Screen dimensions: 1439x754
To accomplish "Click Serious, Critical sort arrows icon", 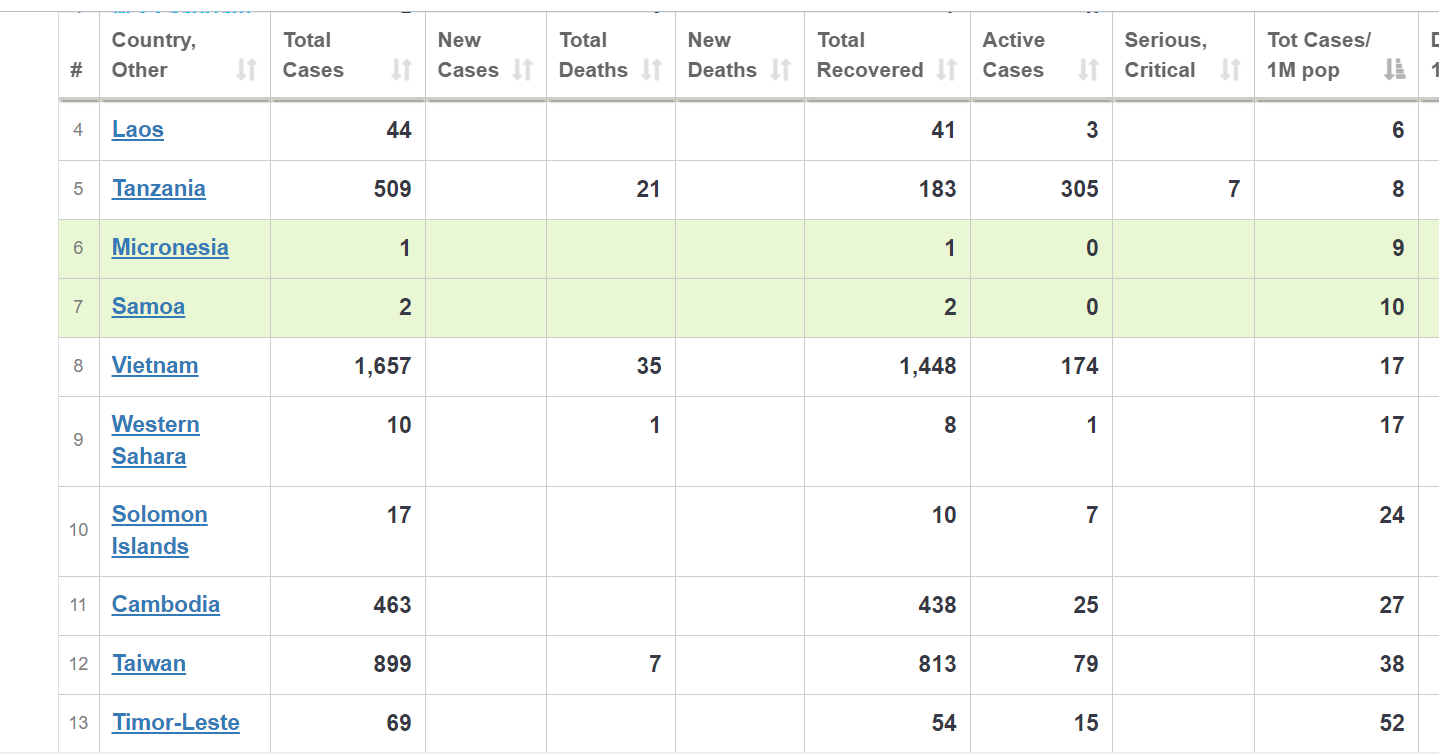I will [x=1230, y=70].
